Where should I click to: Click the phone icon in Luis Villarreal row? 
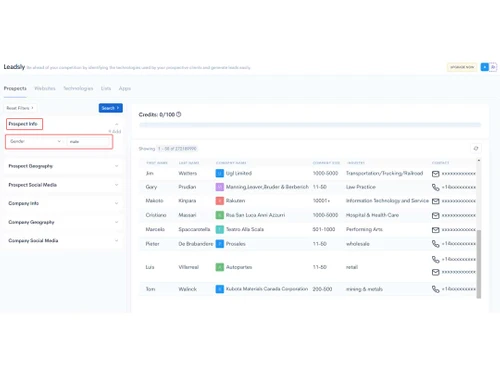(x=435, y=259)
